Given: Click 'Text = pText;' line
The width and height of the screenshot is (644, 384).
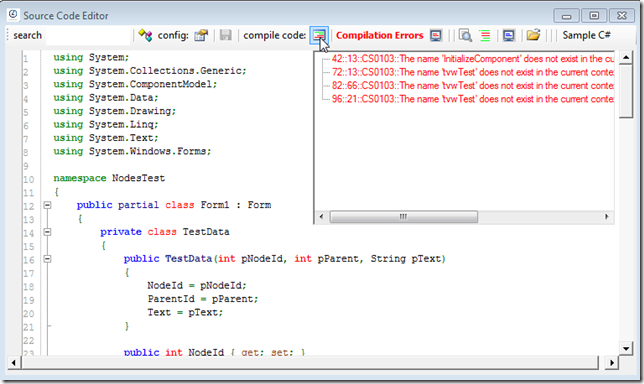Looking at the screenshot, I should tap(185, 313).
